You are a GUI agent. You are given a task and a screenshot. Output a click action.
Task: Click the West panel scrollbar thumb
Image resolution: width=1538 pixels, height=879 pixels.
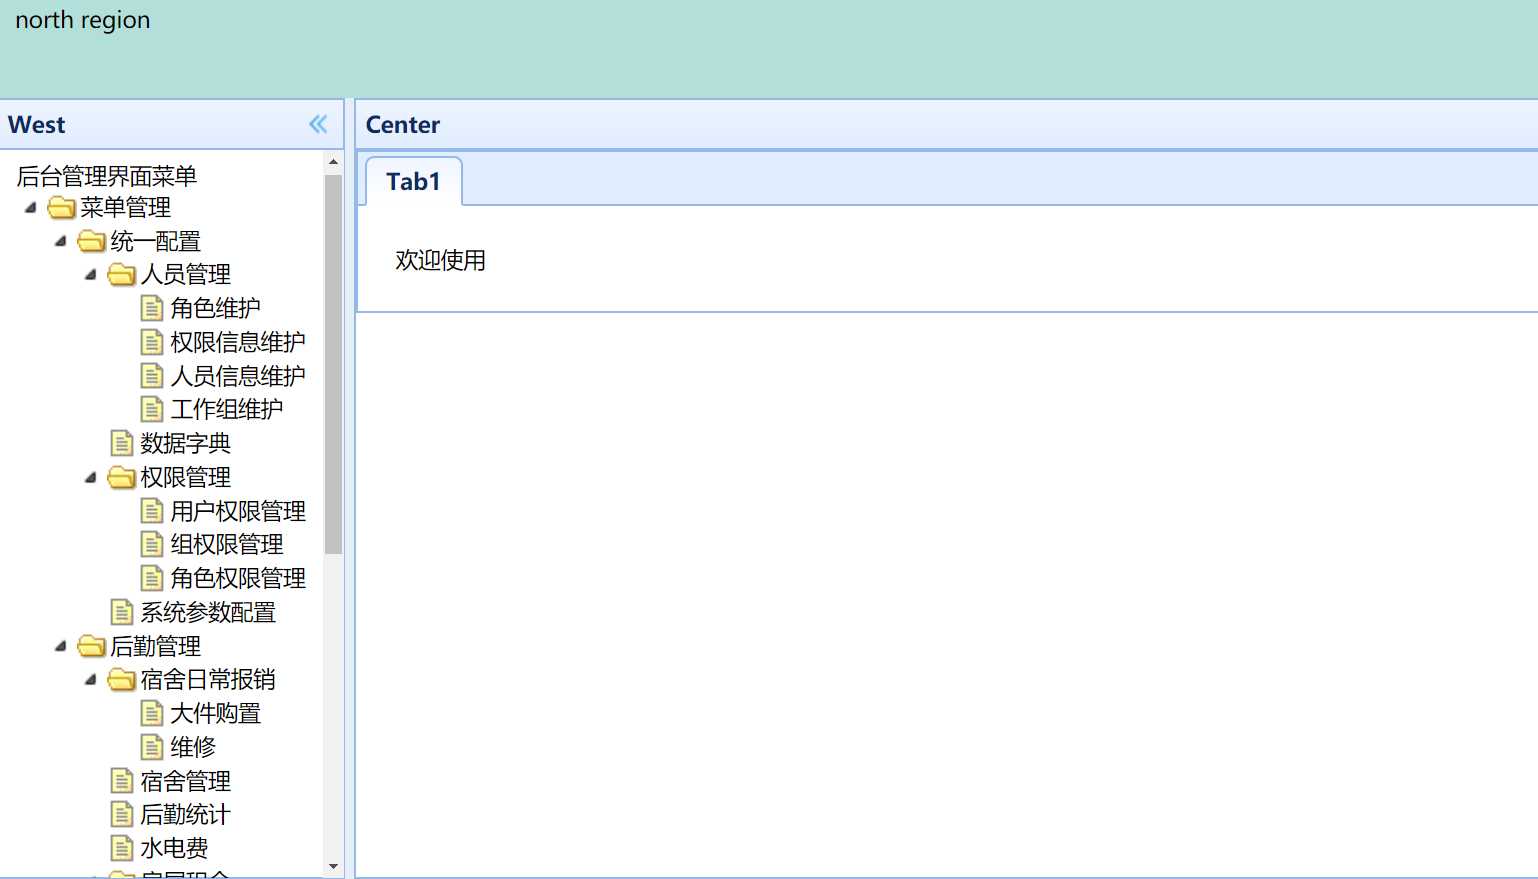(x=333, y=364)
